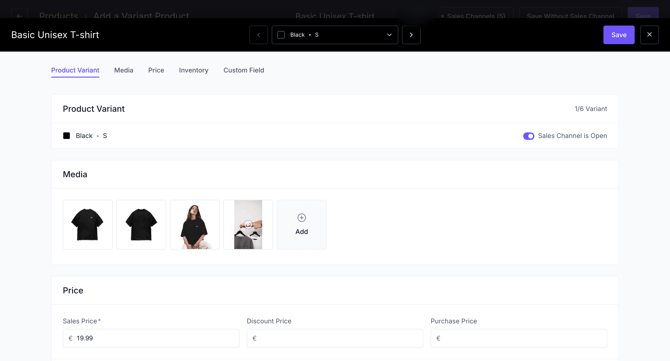Open the Inventory tab
The image size is (670, 361).
coord(194,70)
